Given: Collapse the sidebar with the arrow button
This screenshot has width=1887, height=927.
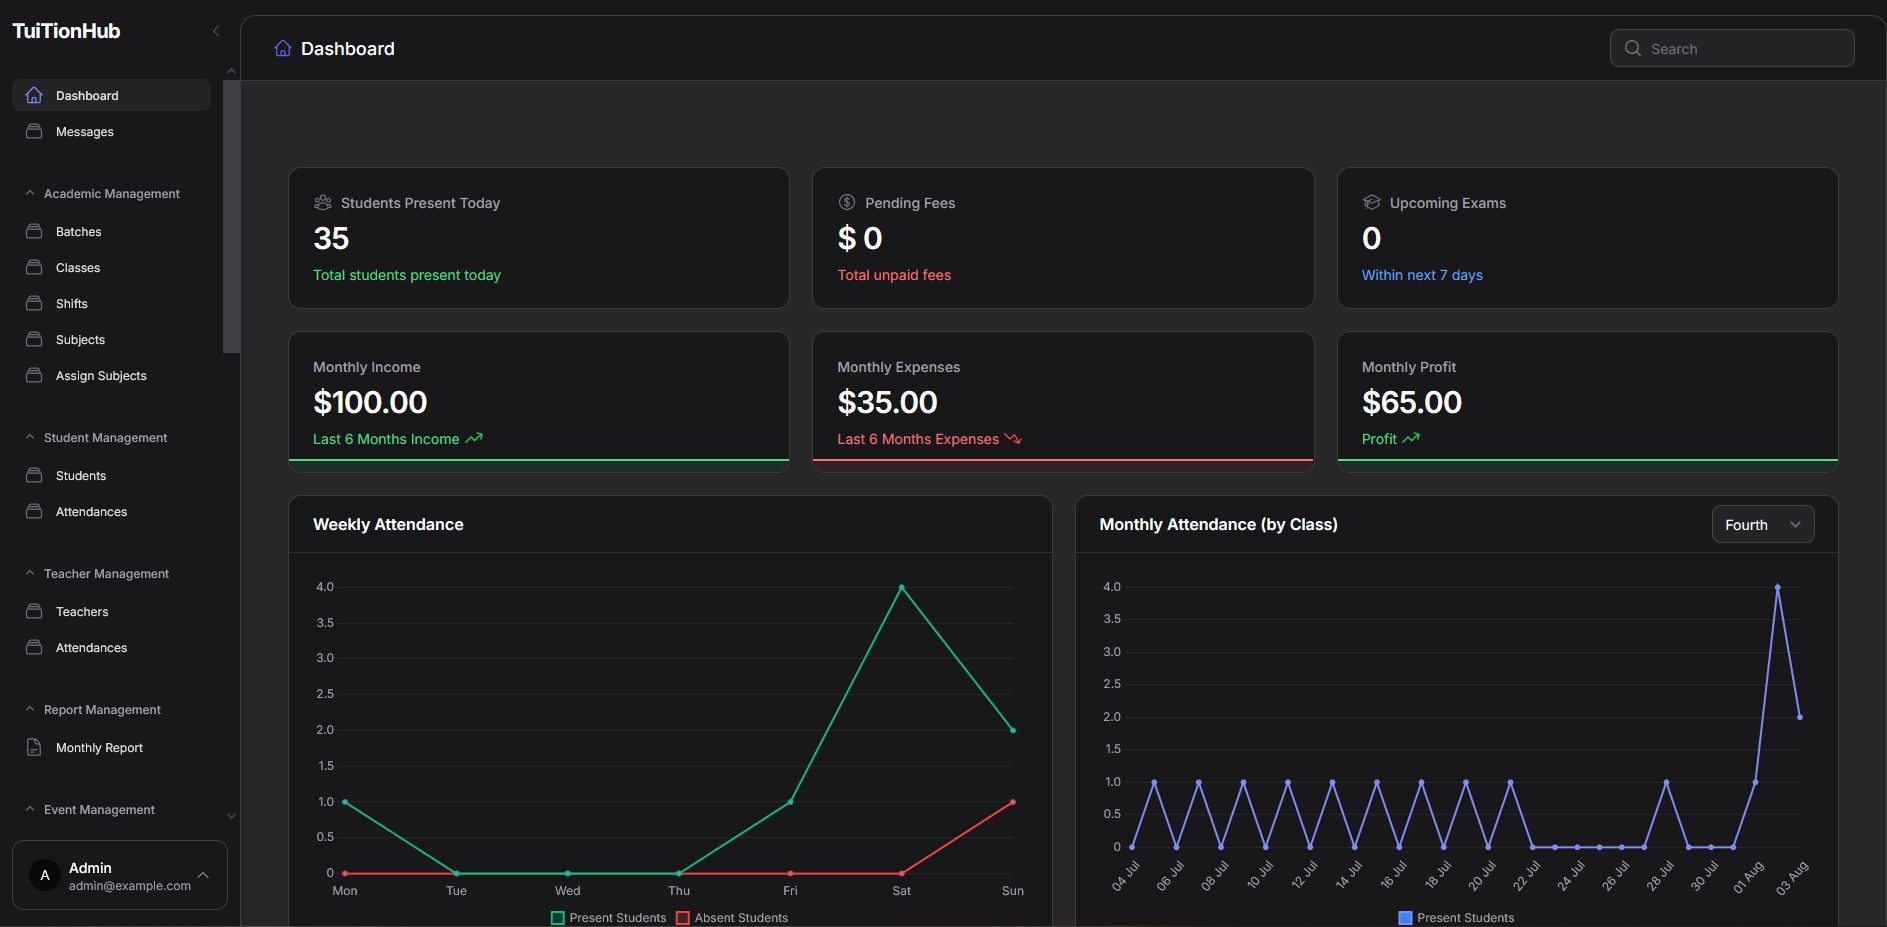Looking at the screenshot, I should (216, 31).
